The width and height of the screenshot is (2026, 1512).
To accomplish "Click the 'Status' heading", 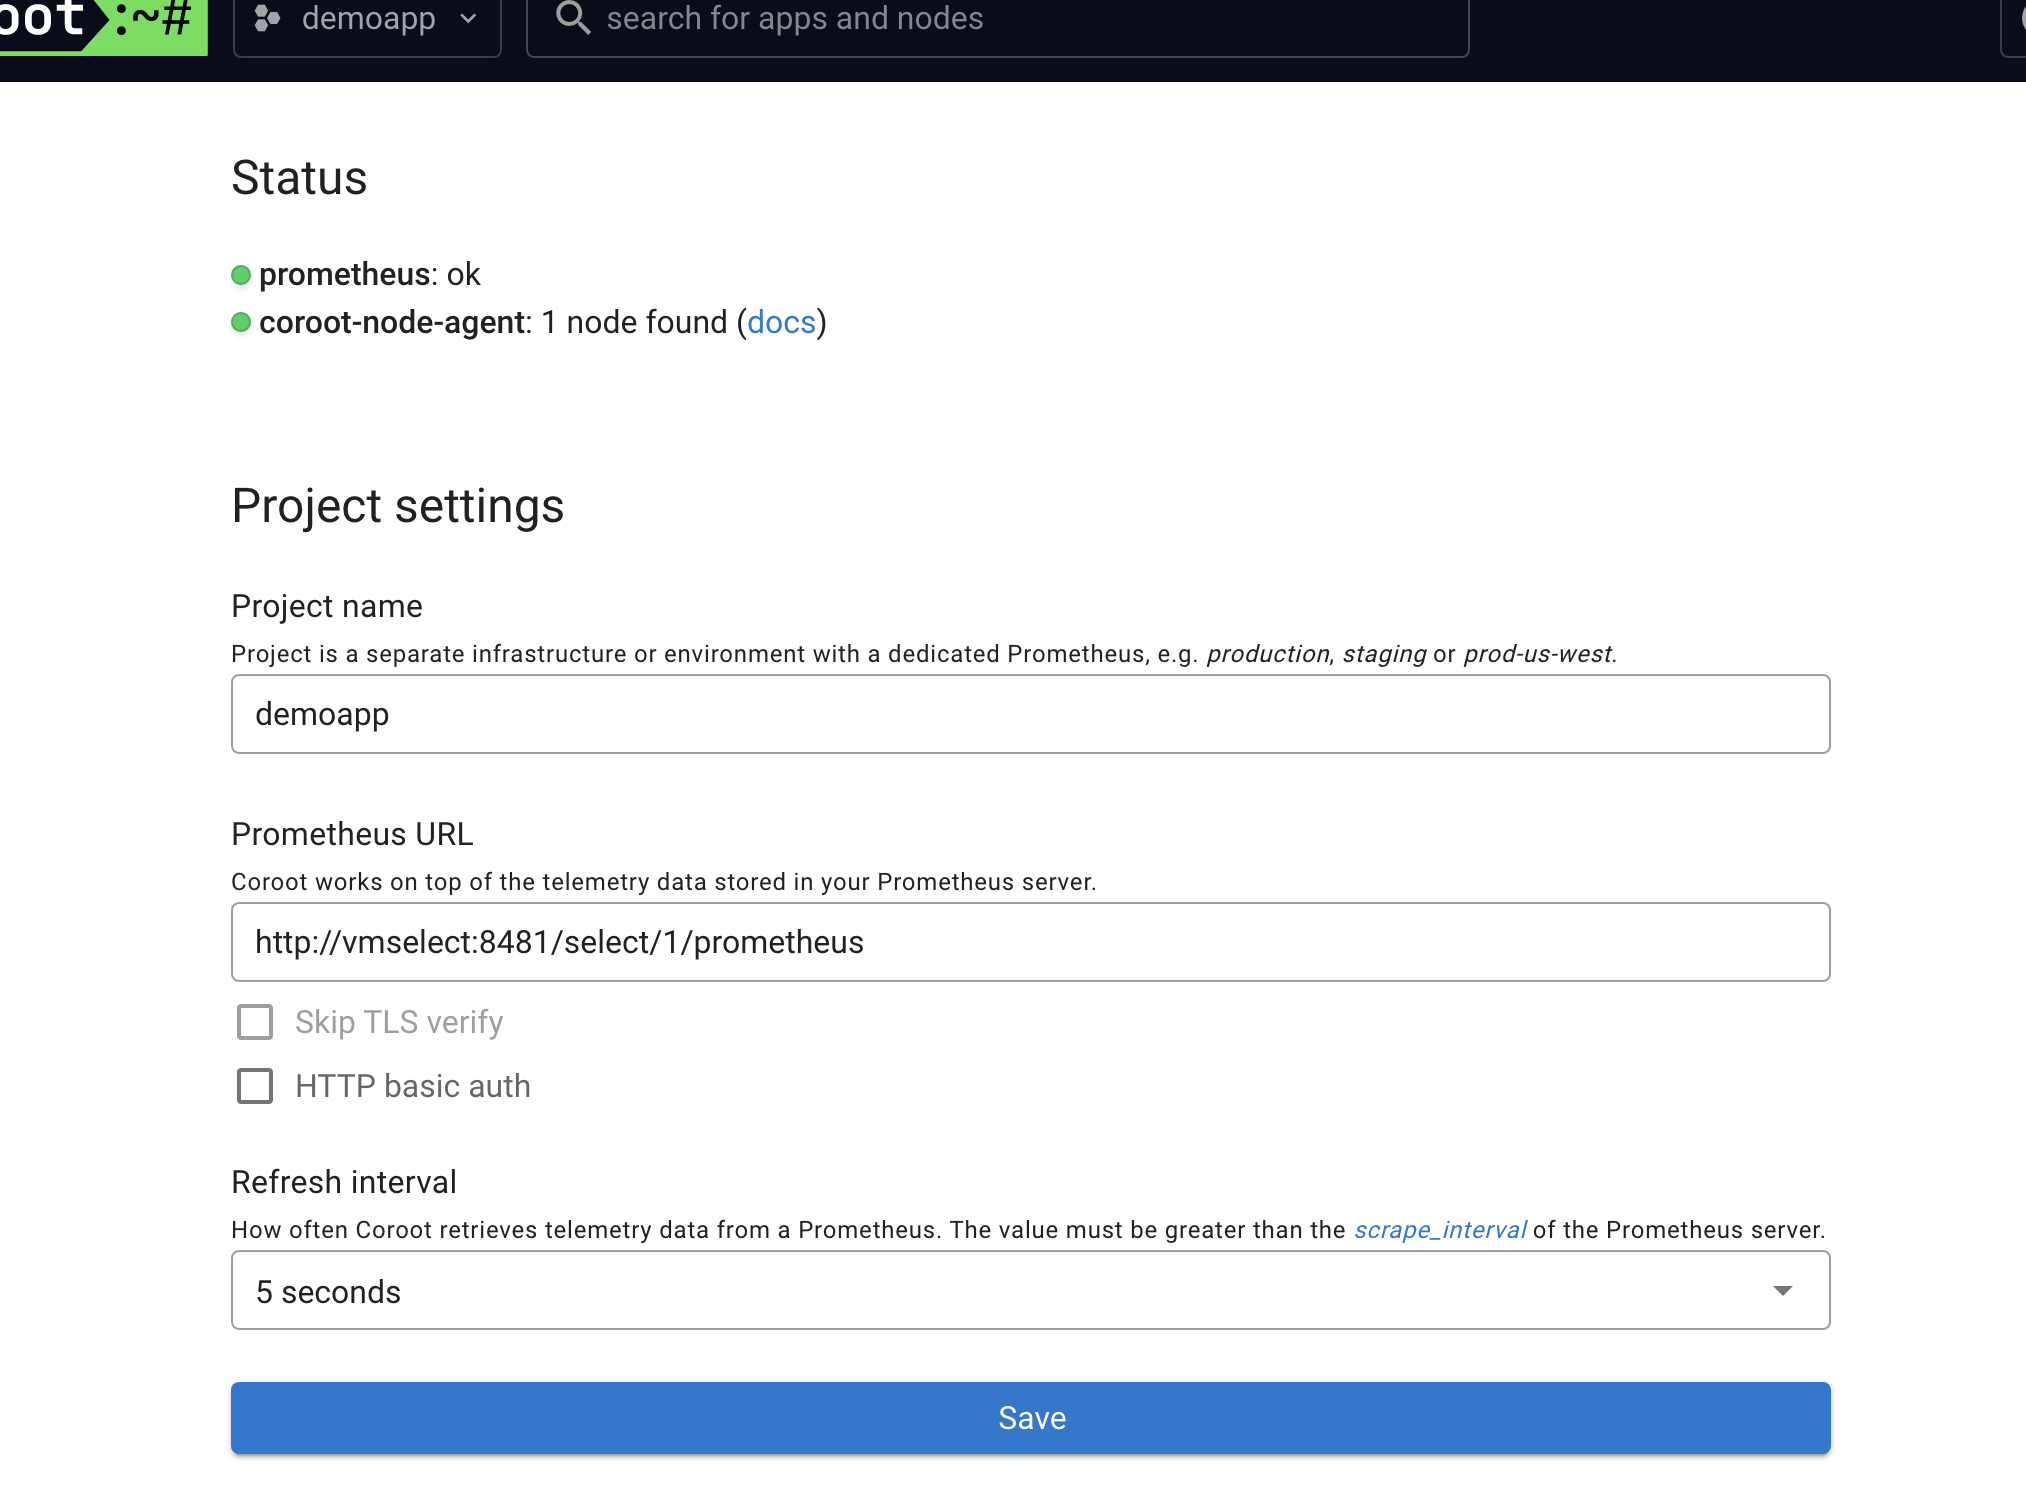I will (x=299, y=178).
